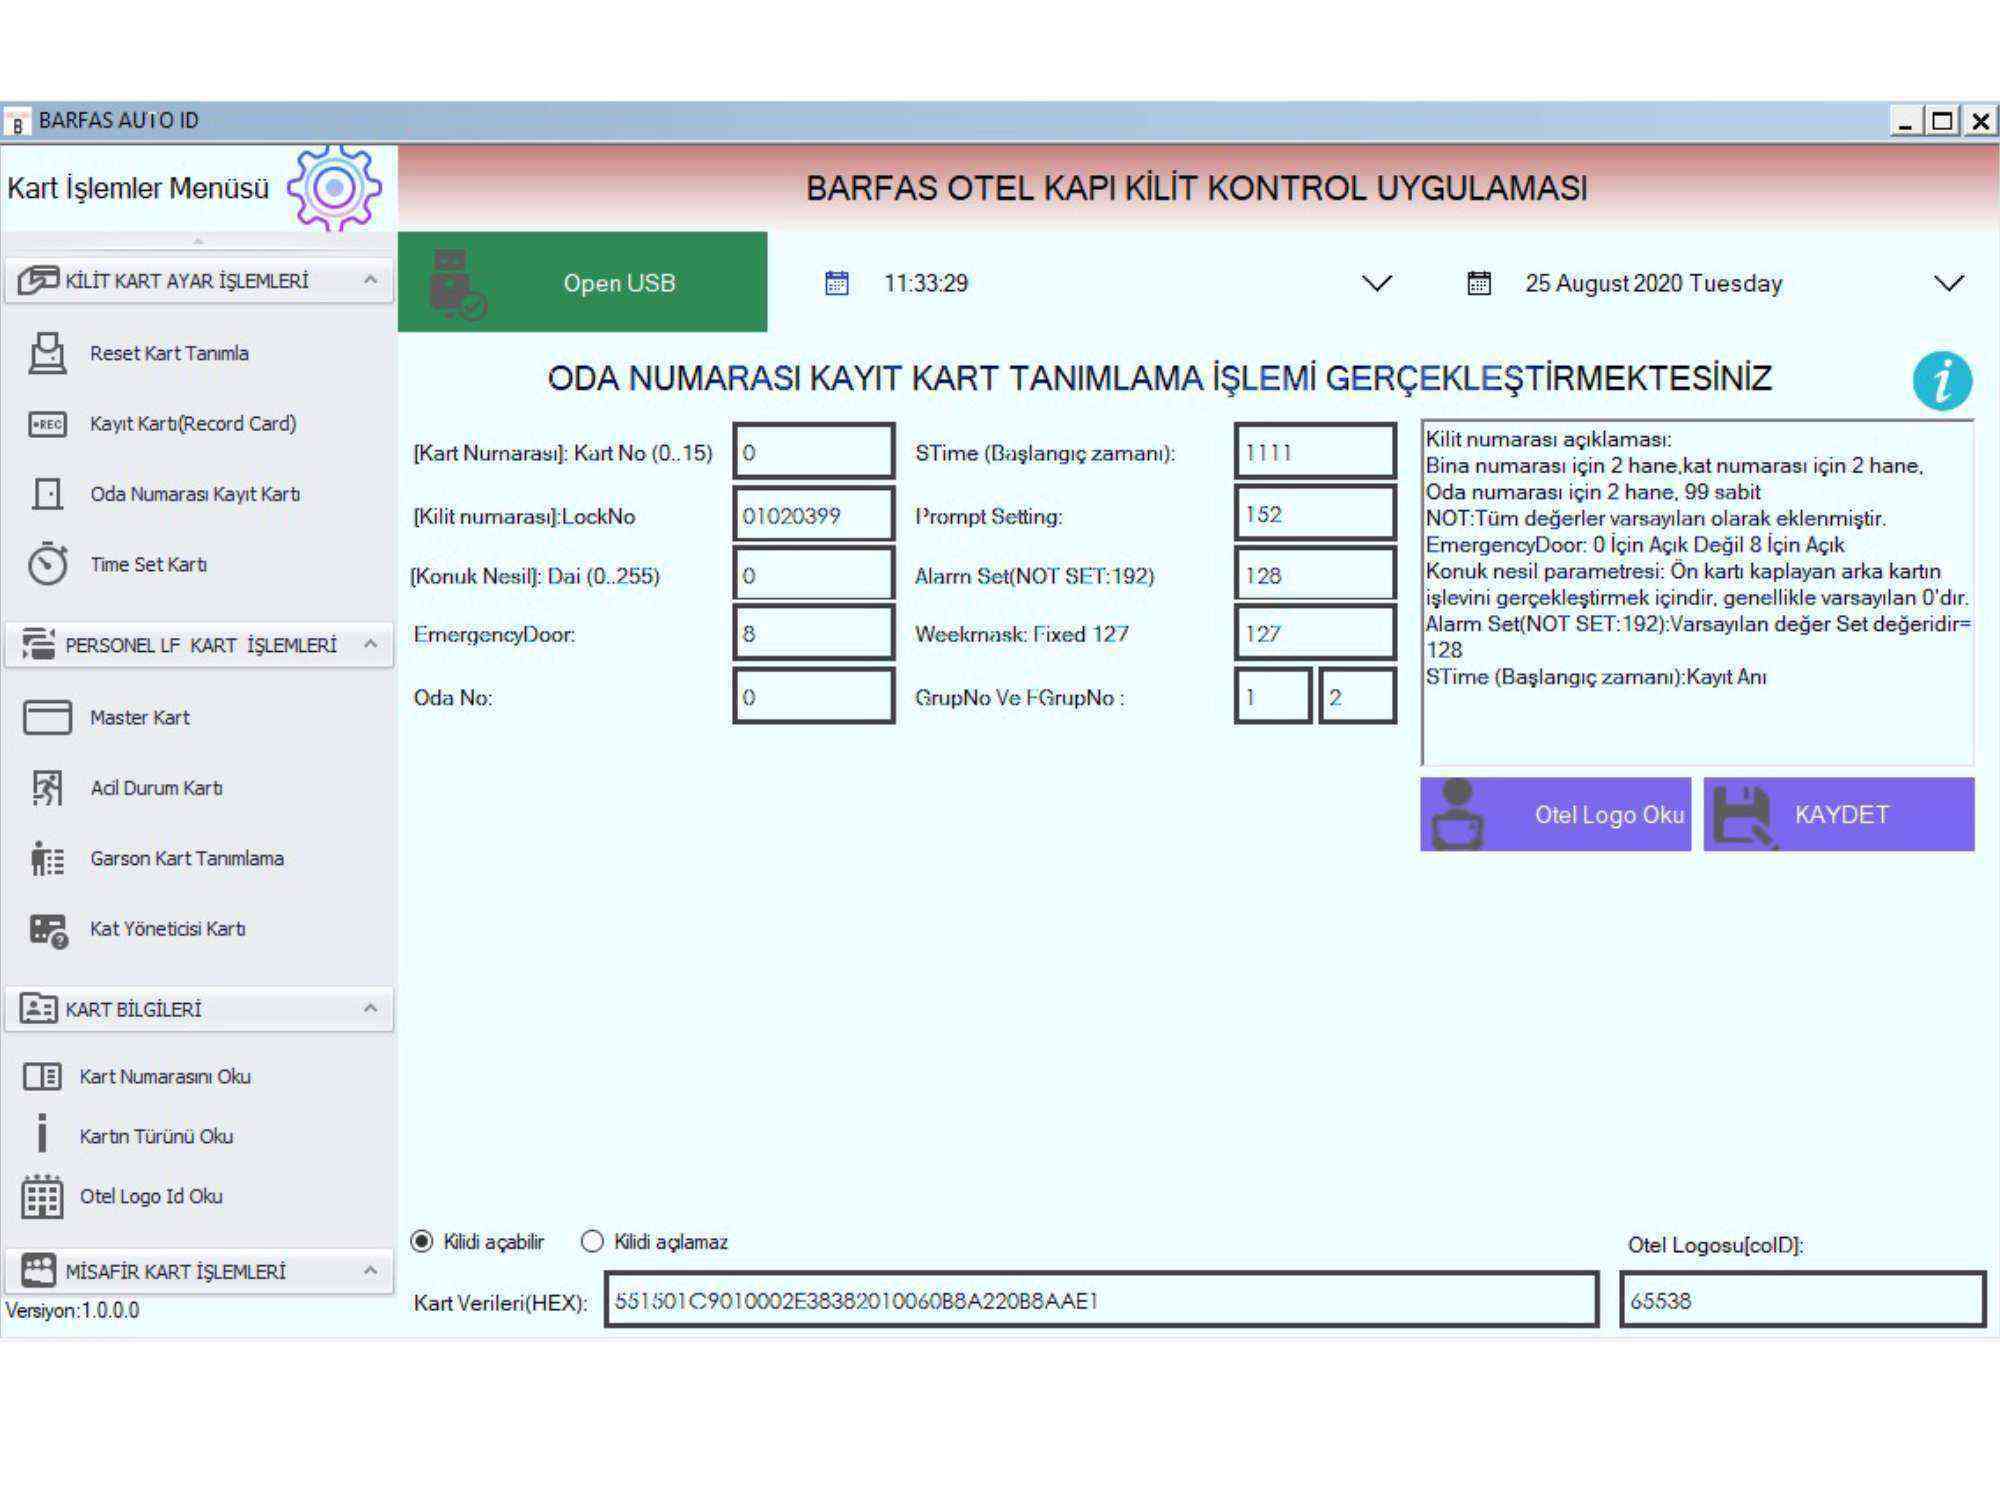Image resolution: width=2000 pixels, height=1512 pixels.
Task: Click the calendar icon next to the time
Action: coord(837,283)
